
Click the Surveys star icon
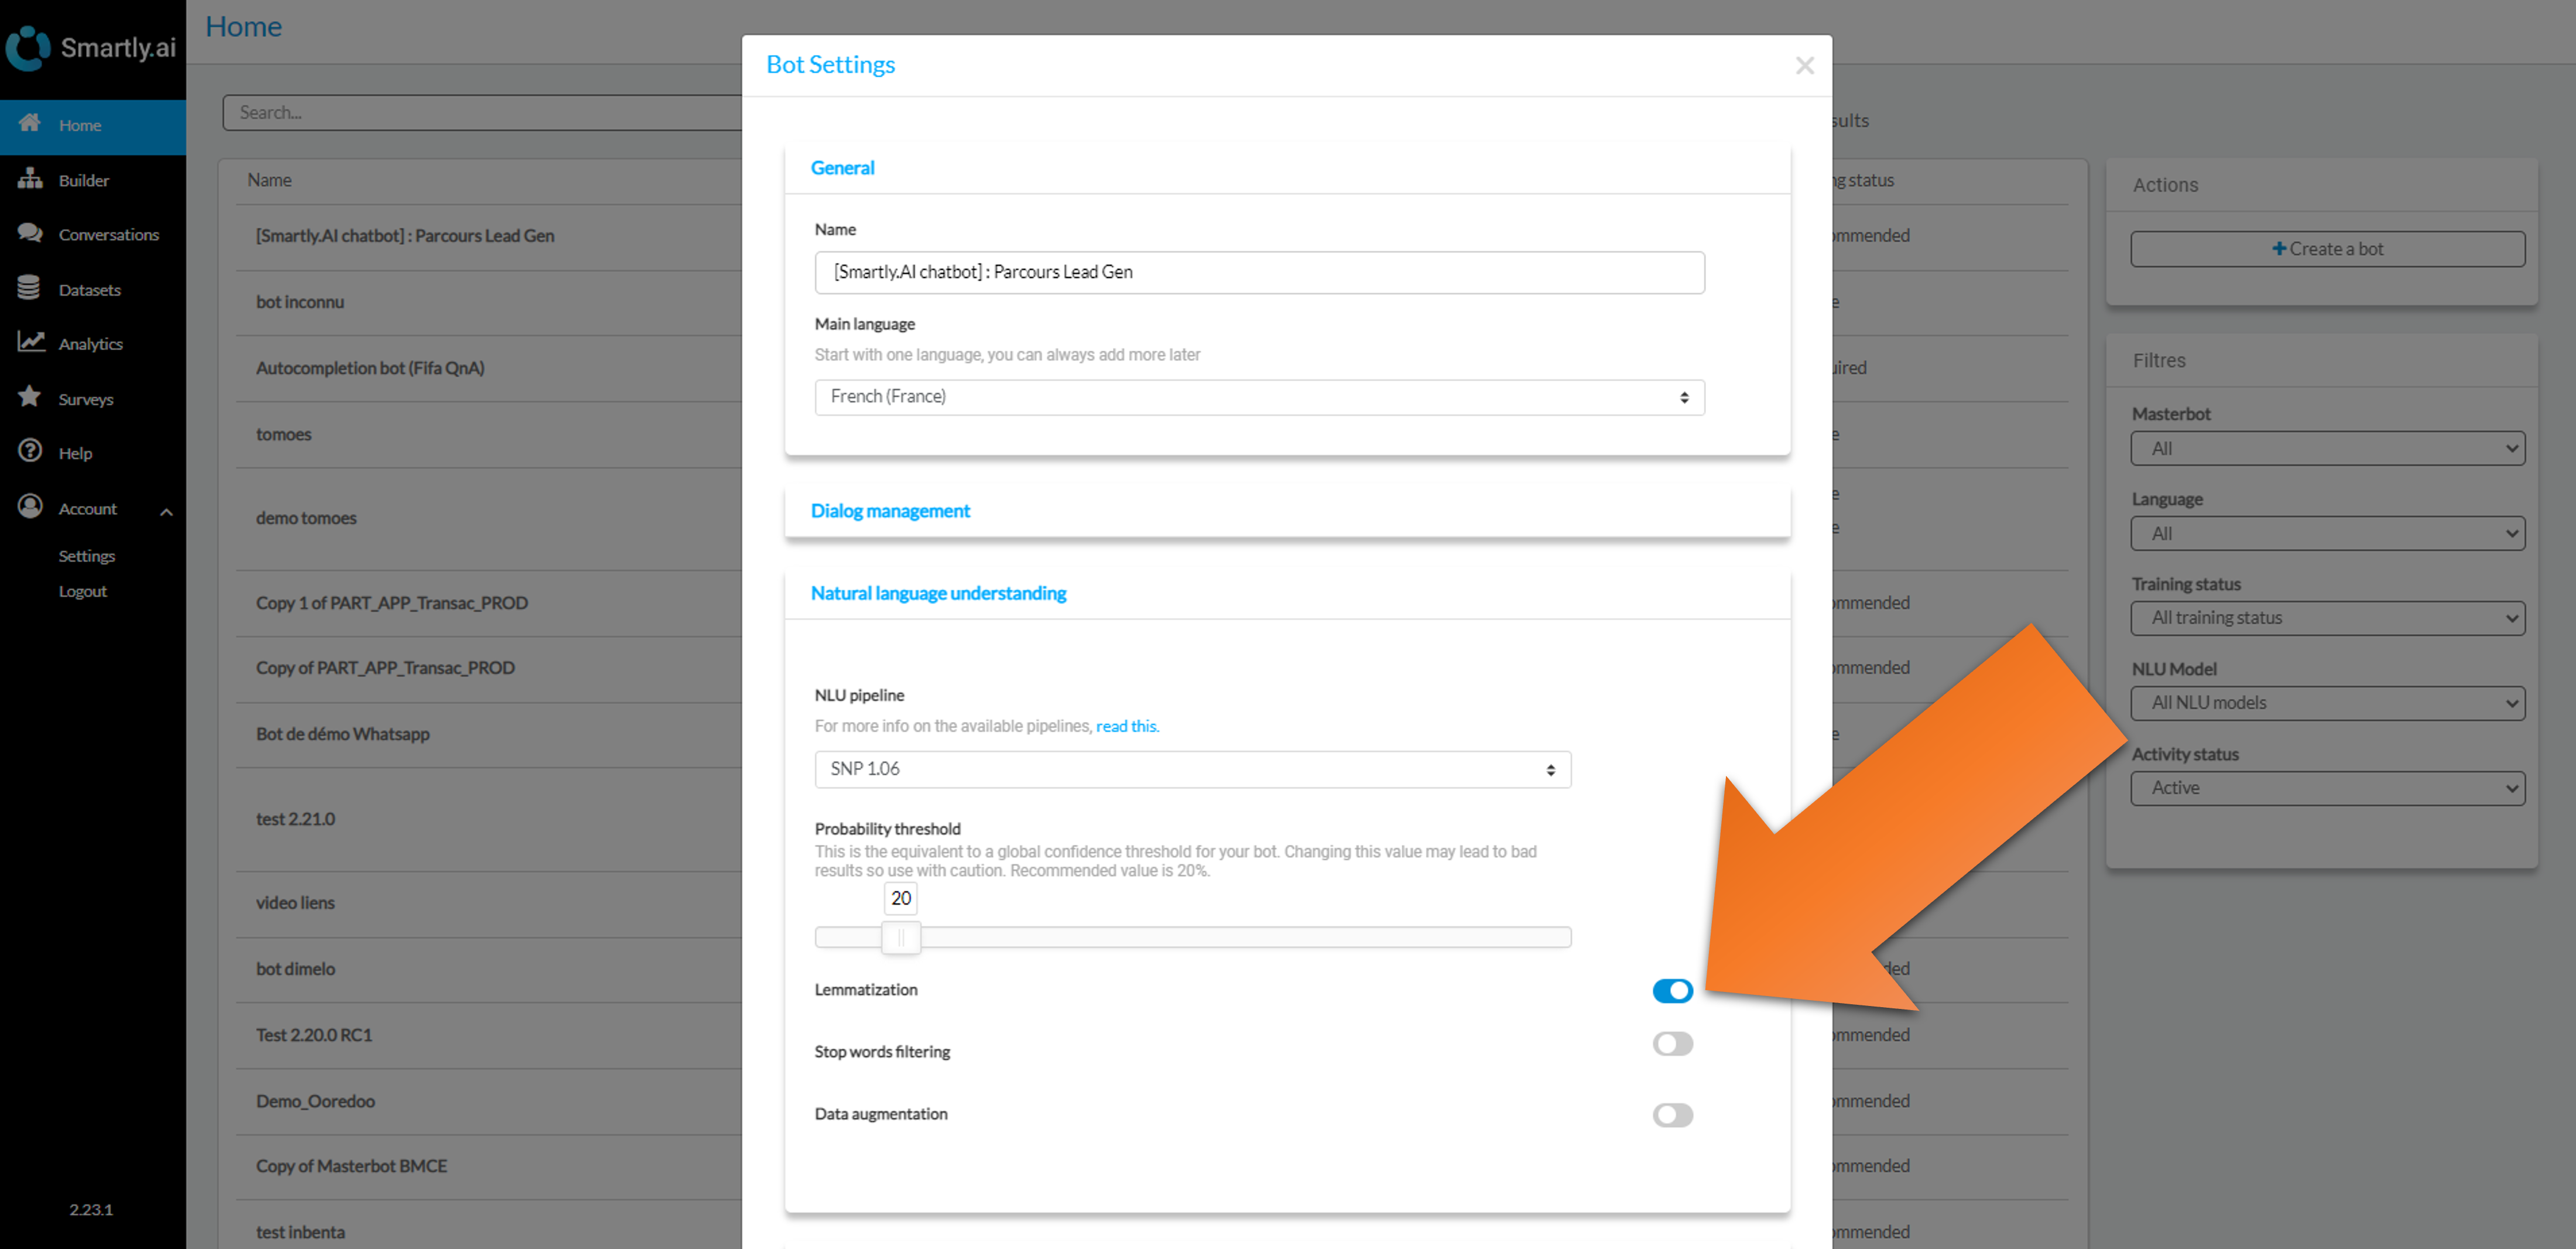(x=30, y=397)
